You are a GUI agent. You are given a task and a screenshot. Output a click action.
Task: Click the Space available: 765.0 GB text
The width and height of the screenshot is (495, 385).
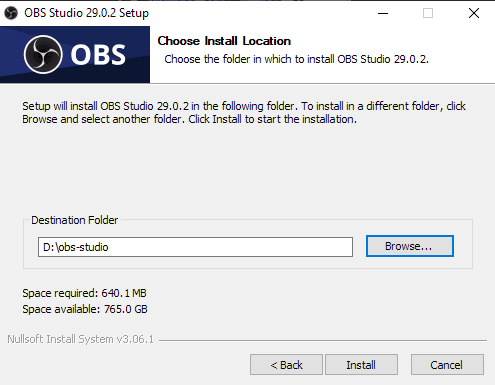pyautogui.click(x=85, y=309)
